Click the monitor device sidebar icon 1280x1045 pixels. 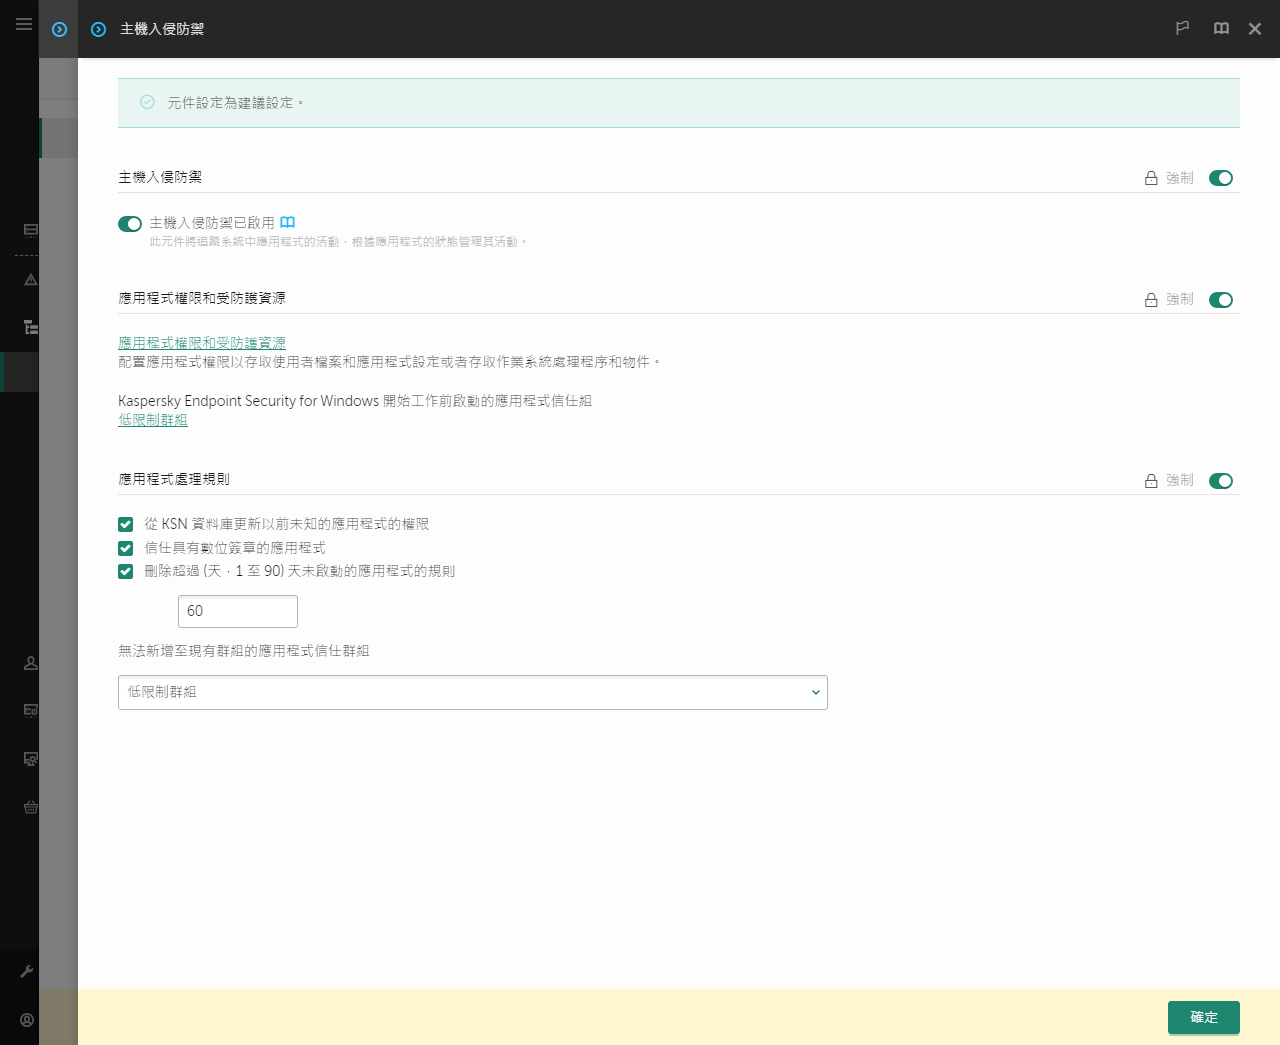[31, 758]
